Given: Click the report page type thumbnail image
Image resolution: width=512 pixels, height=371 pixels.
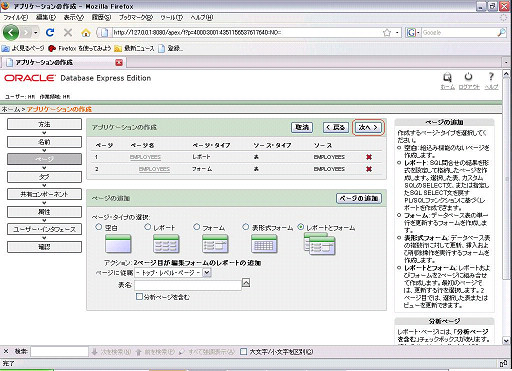Looking at the screenshot, I should [166, 244].
